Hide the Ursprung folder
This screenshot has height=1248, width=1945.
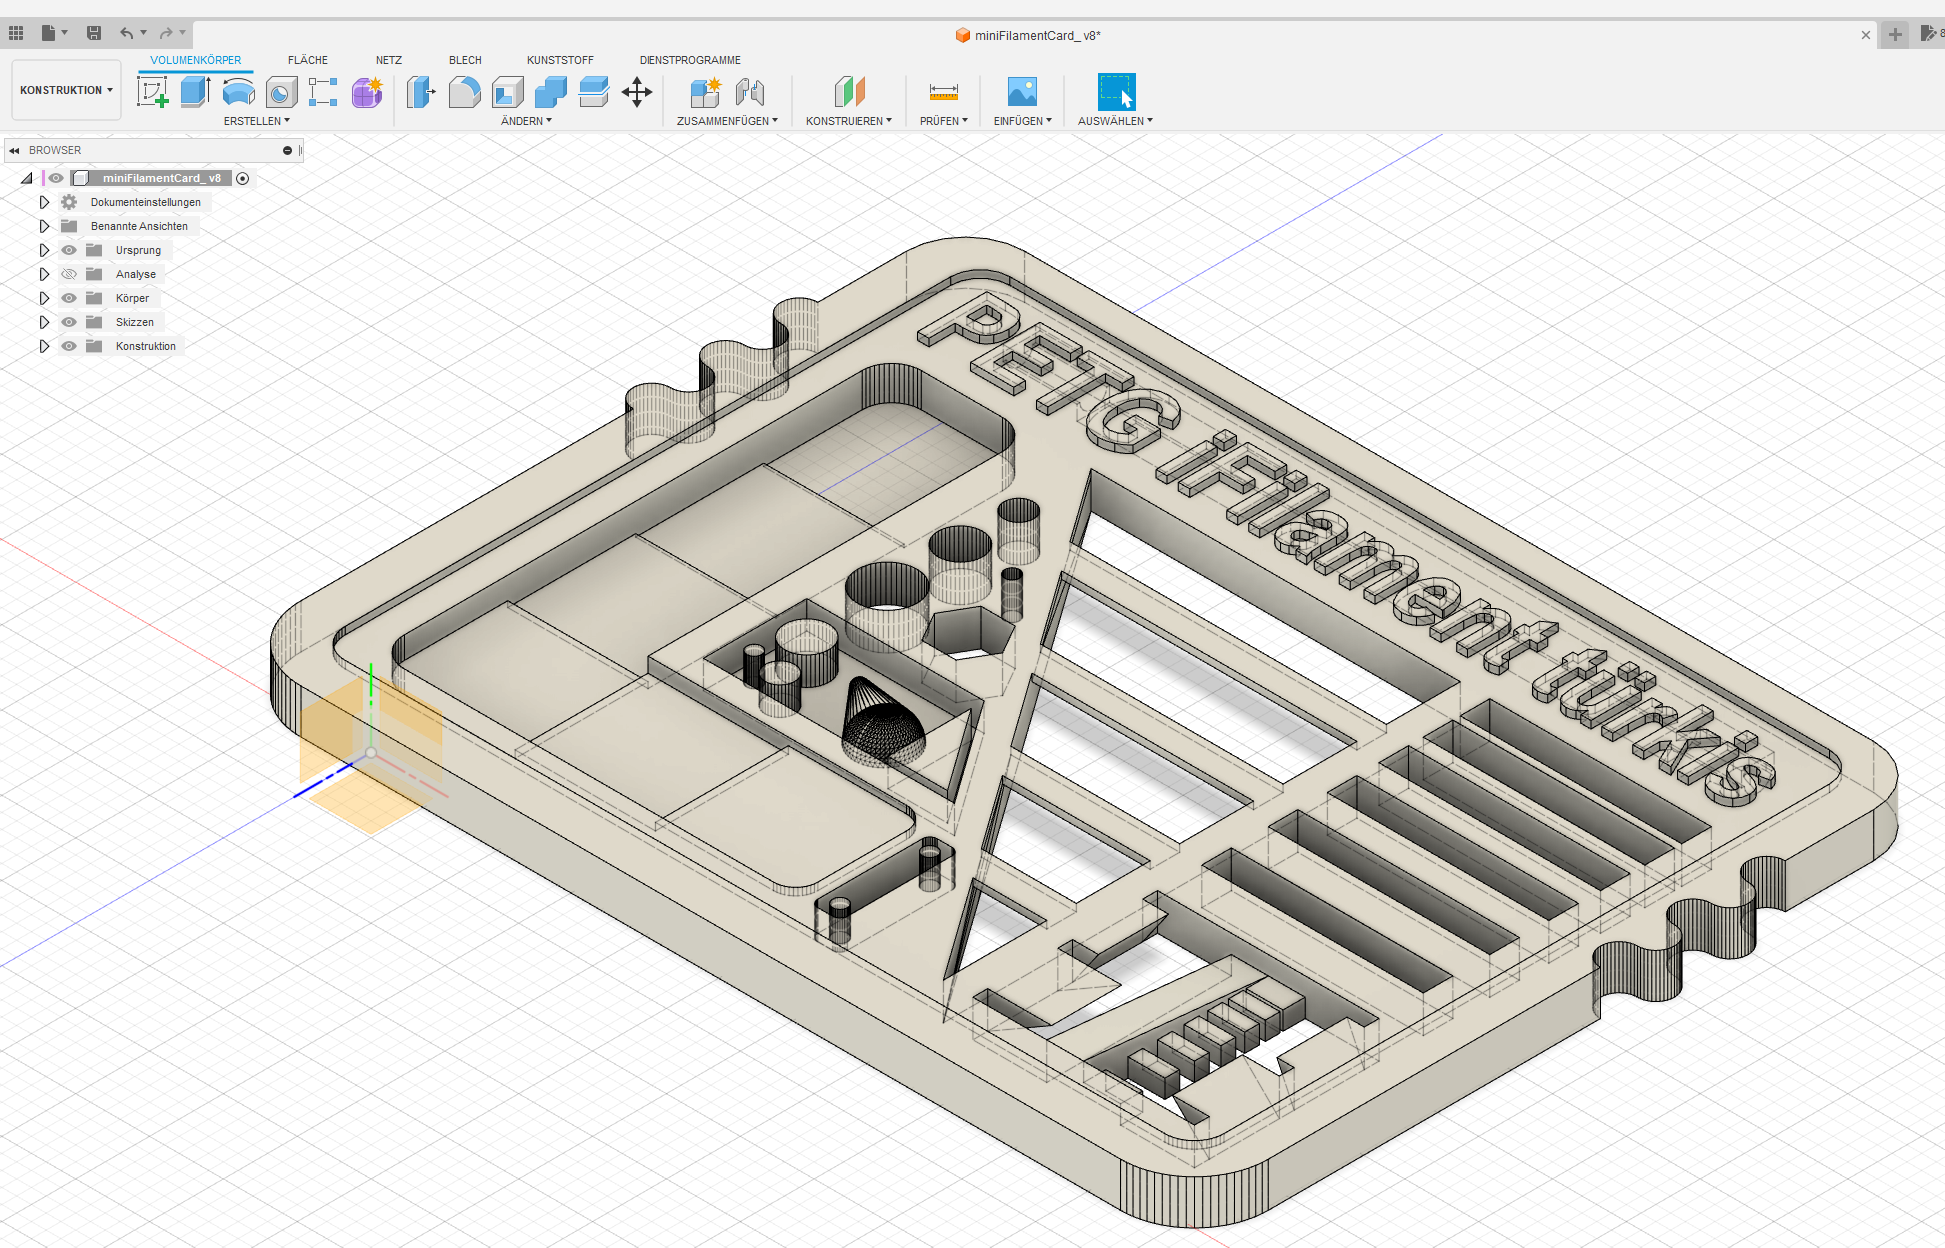coord(69,250)
